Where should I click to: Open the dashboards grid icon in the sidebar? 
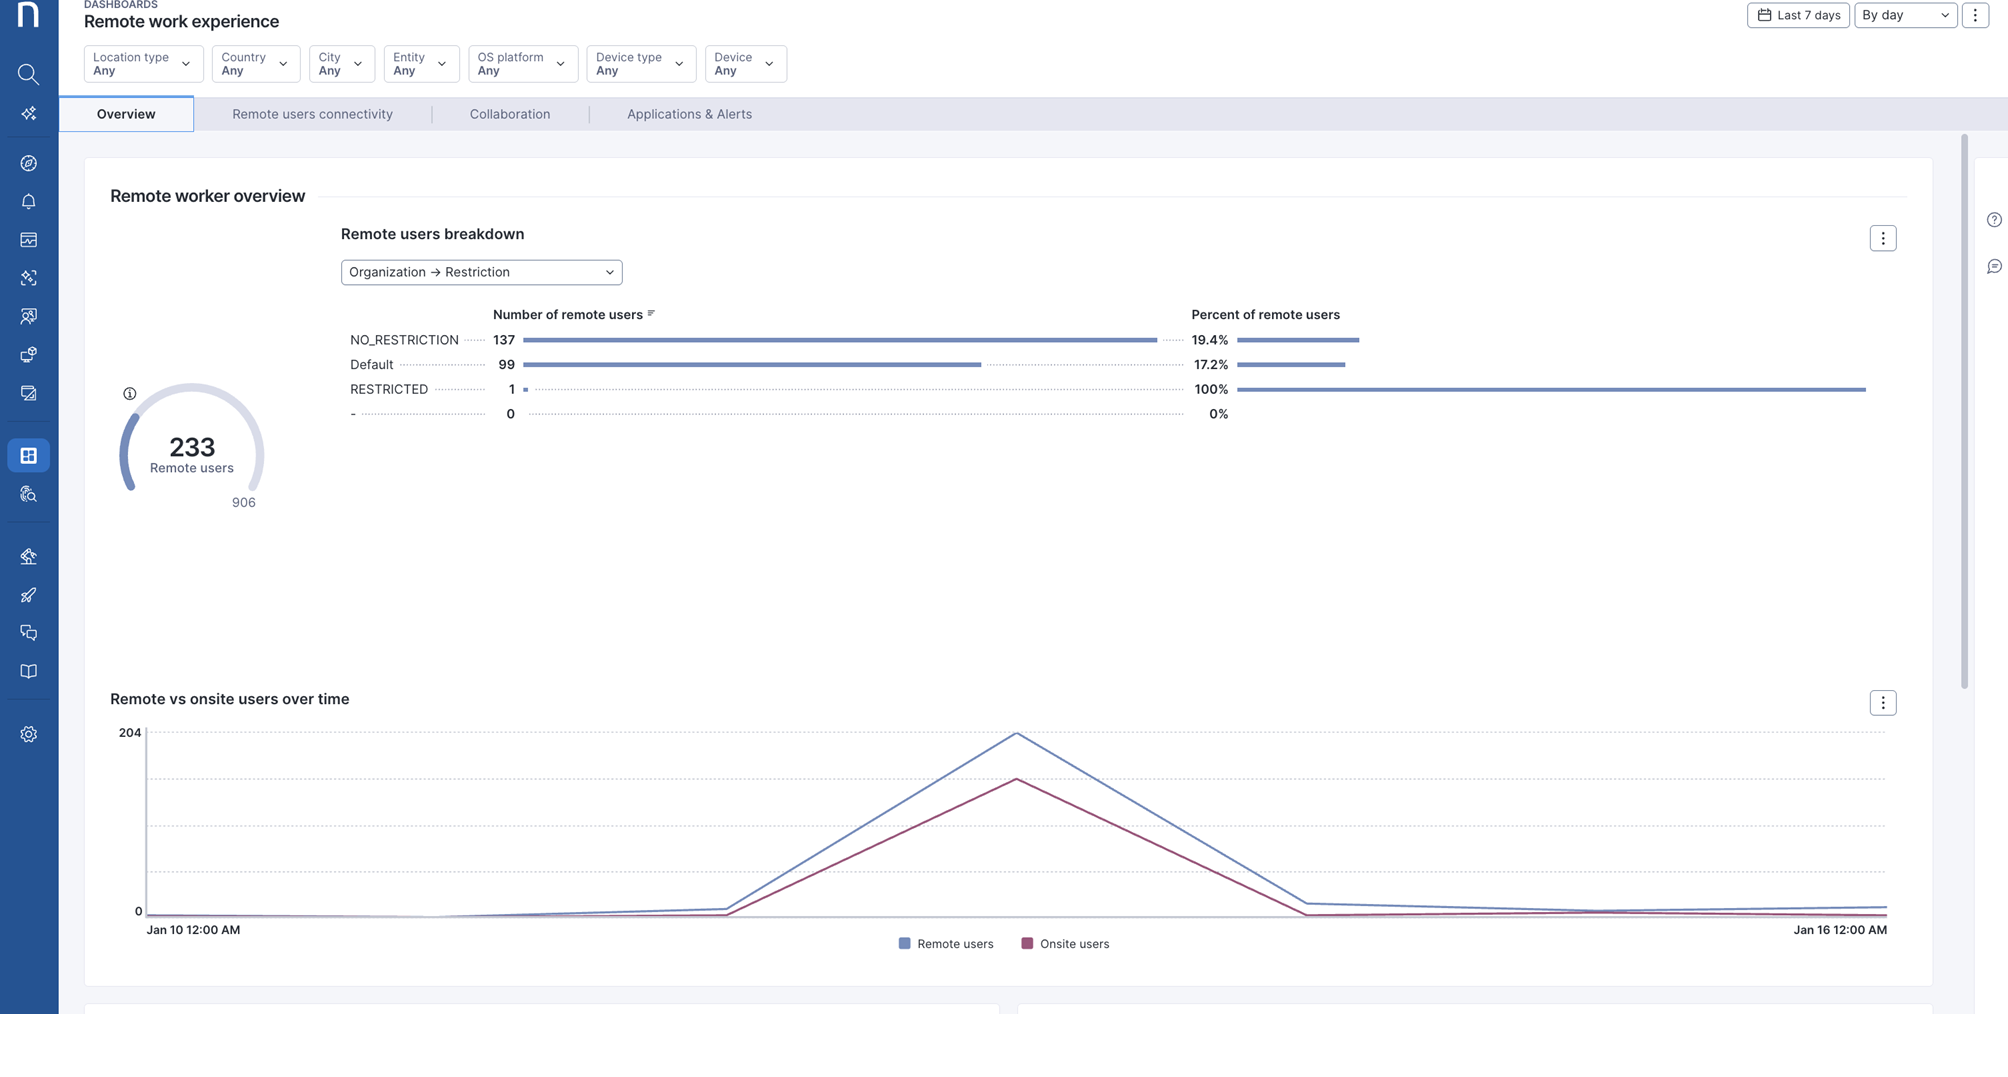(28, 456)
